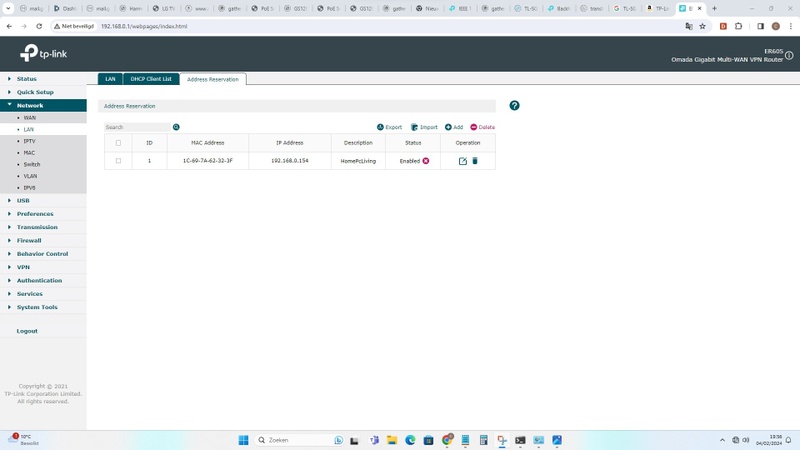Switch to the DHCP Client List tab
The width and height of the screenshot is (800, 450).
[x=151, y=79]
